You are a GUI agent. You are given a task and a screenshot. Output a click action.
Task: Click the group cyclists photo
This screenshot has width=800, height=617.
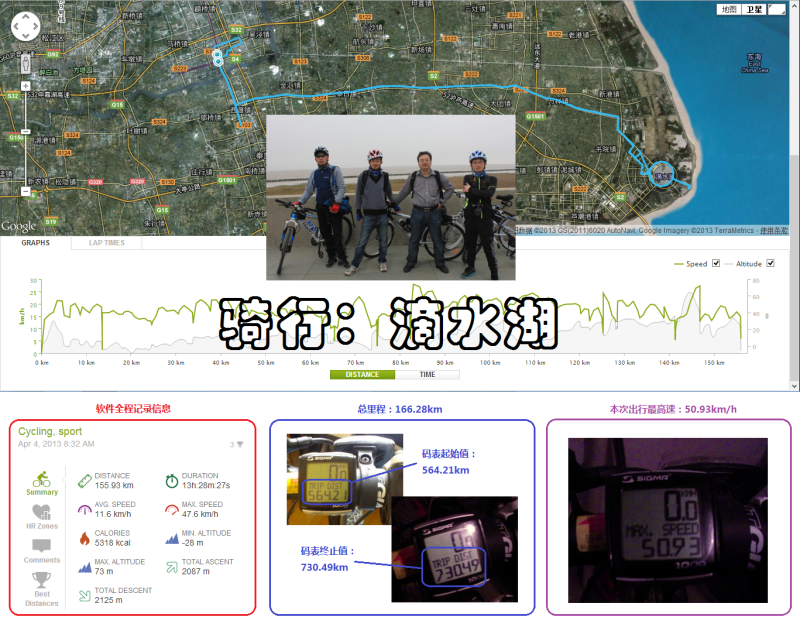click(391, 196)
